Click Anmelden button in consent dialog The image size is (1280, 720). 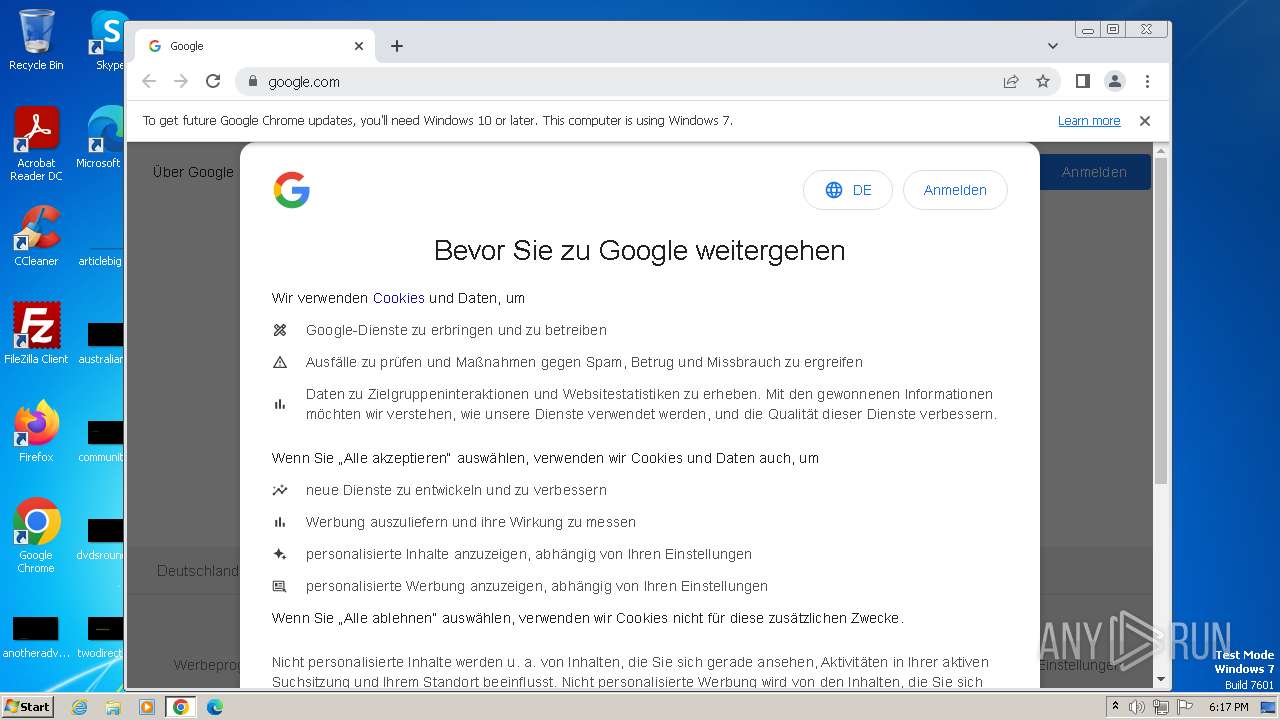point(955,190)
